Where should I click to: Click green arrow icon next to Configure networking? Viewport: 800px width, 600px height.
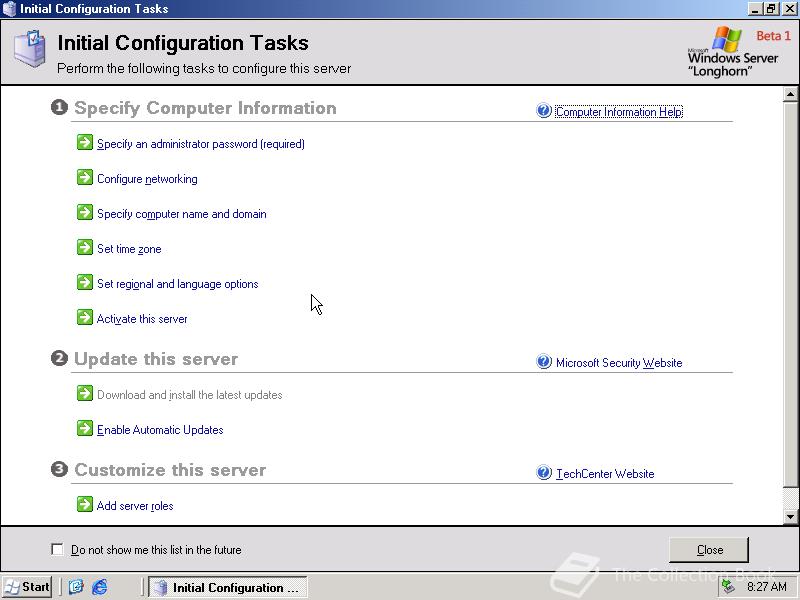point(85,178)
